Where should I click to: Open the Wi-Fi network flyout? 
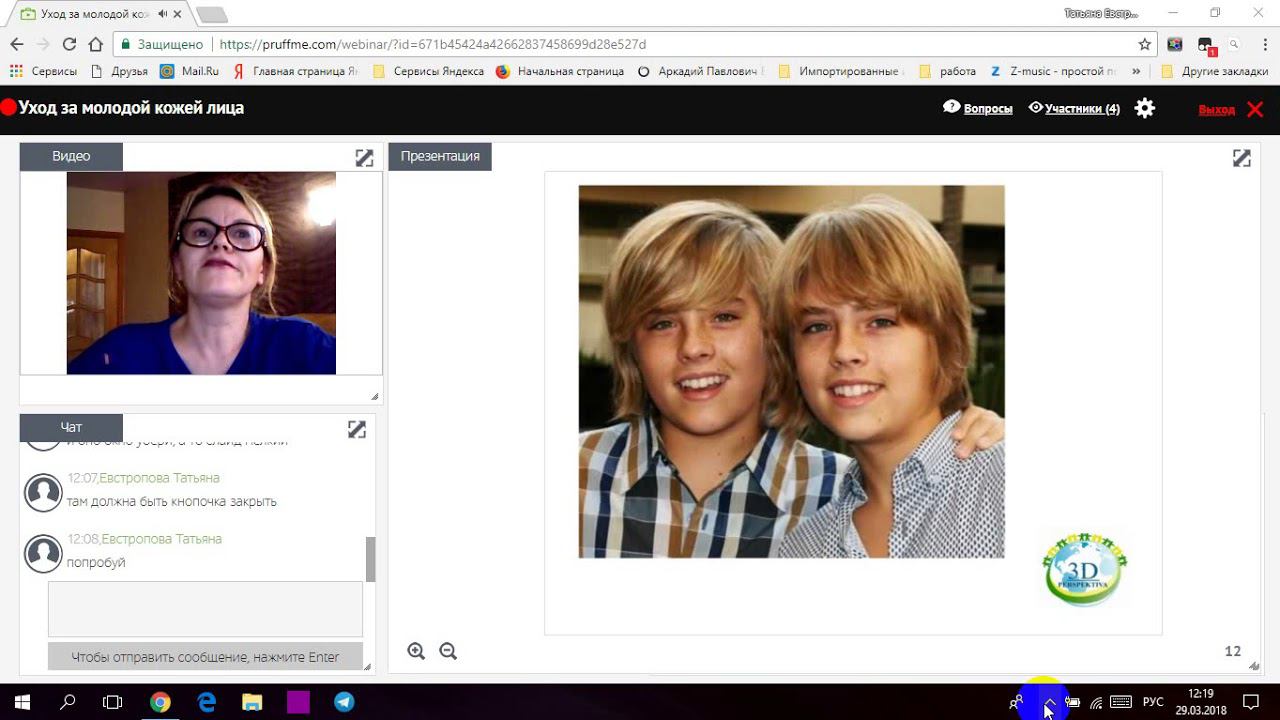tap(1097, 702)
